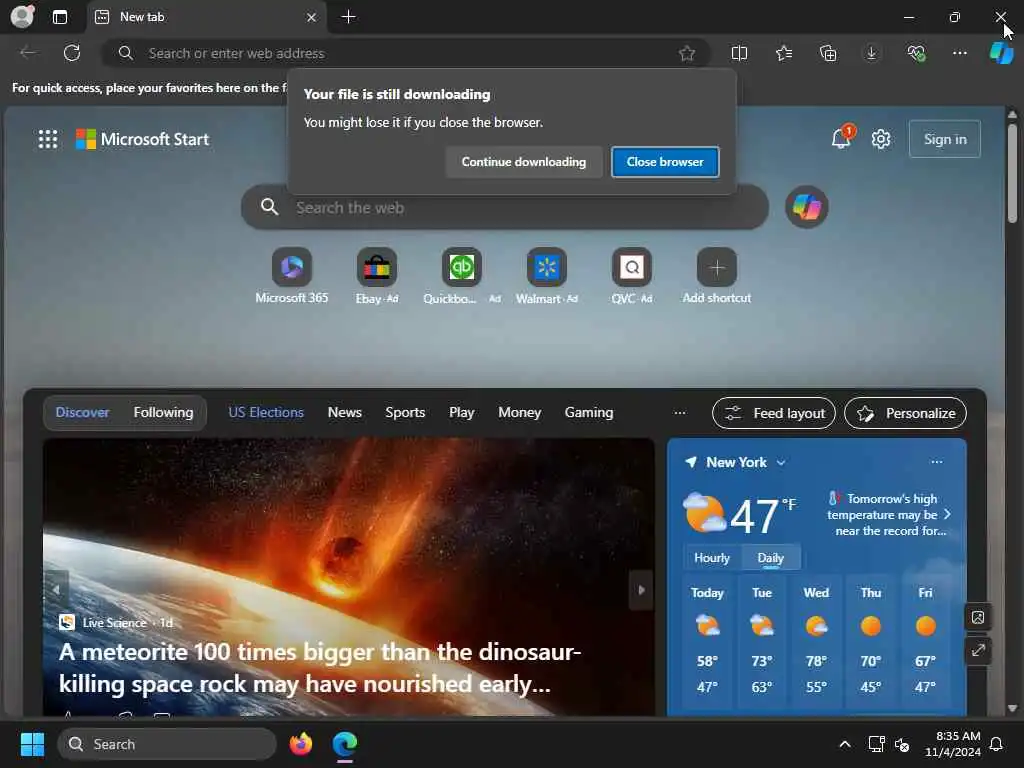
Task: Expand more feed categories ellipsis
Action: (x=680, y=413)
